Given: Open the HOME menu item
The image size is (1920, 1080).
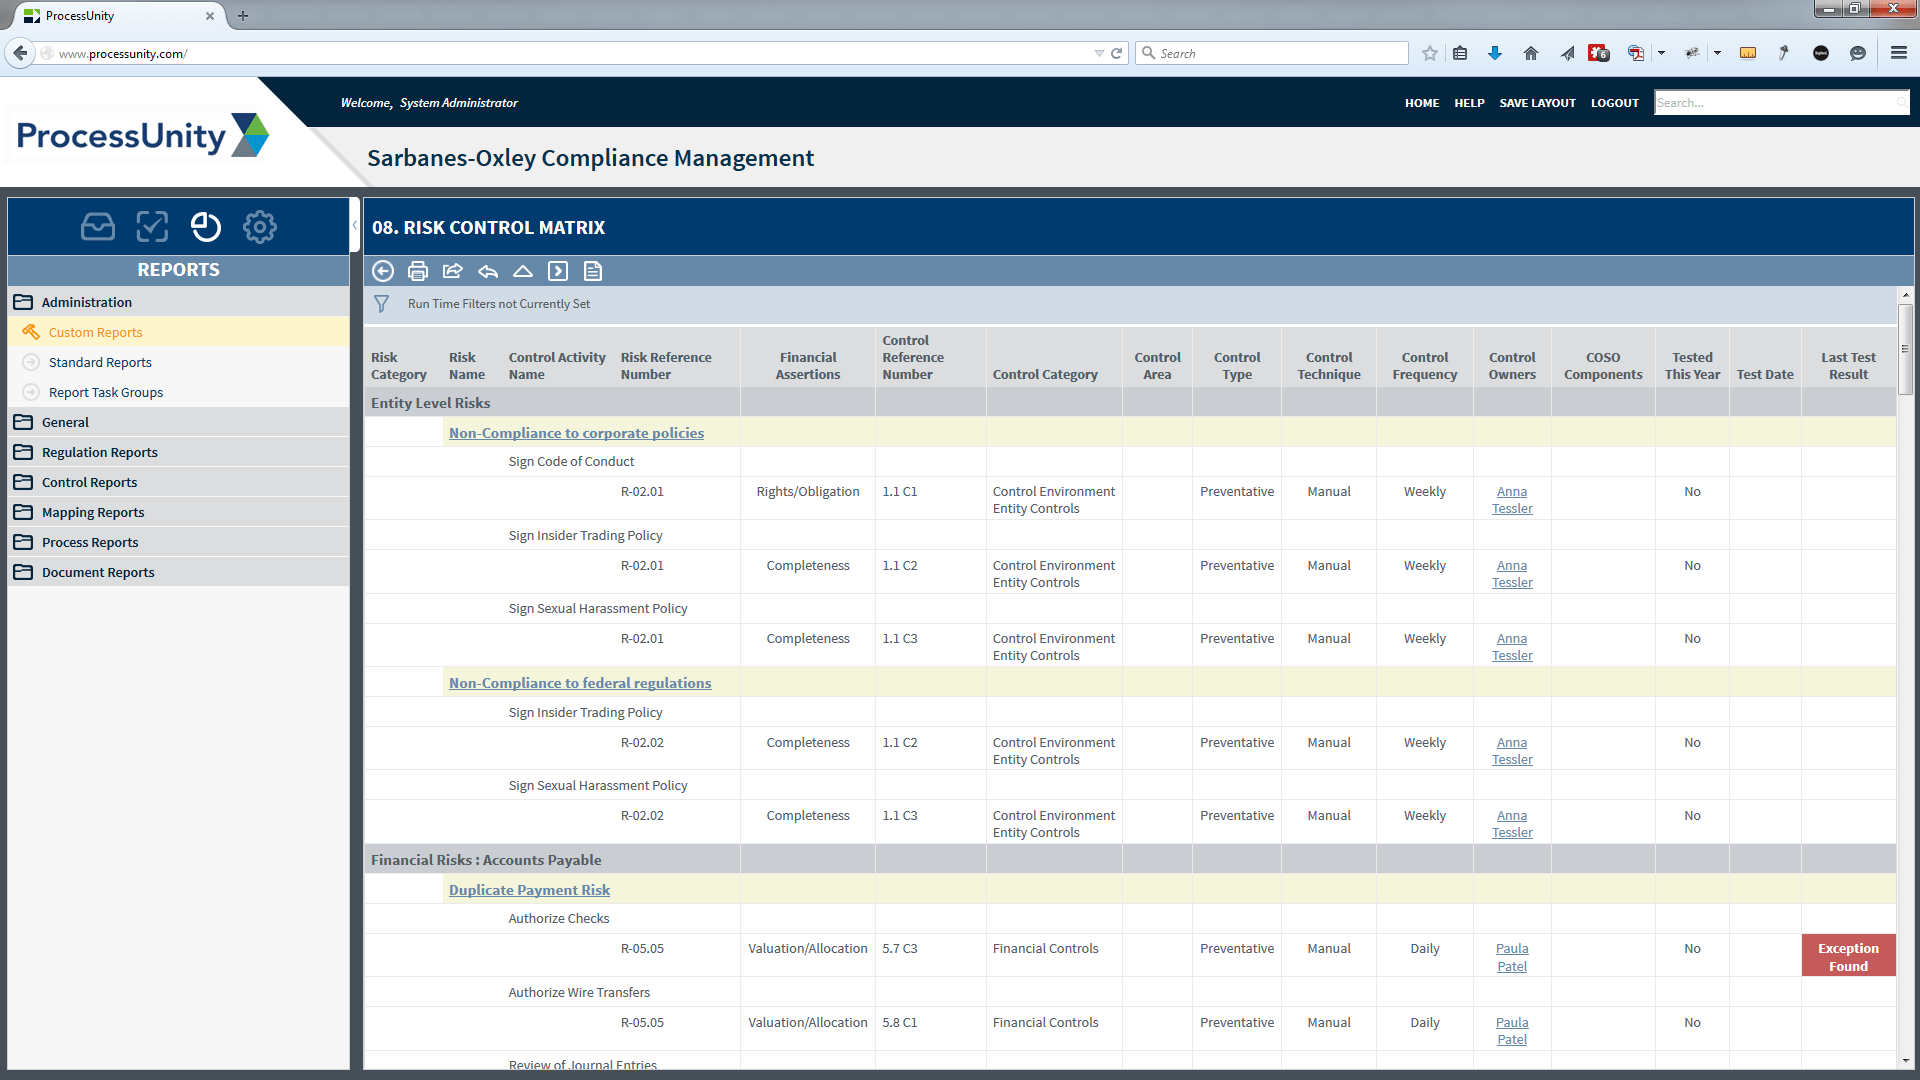Looking at the screenshot, I should [x=1421, y=103].
